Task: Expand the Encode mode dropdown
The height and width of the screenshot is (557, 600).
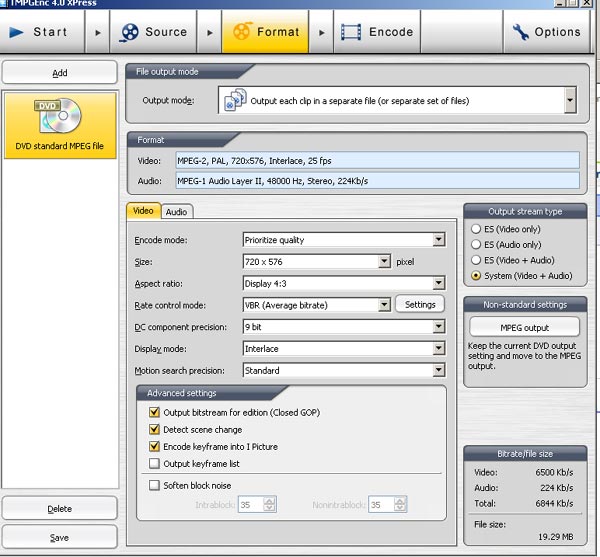Action: point(438,240)
